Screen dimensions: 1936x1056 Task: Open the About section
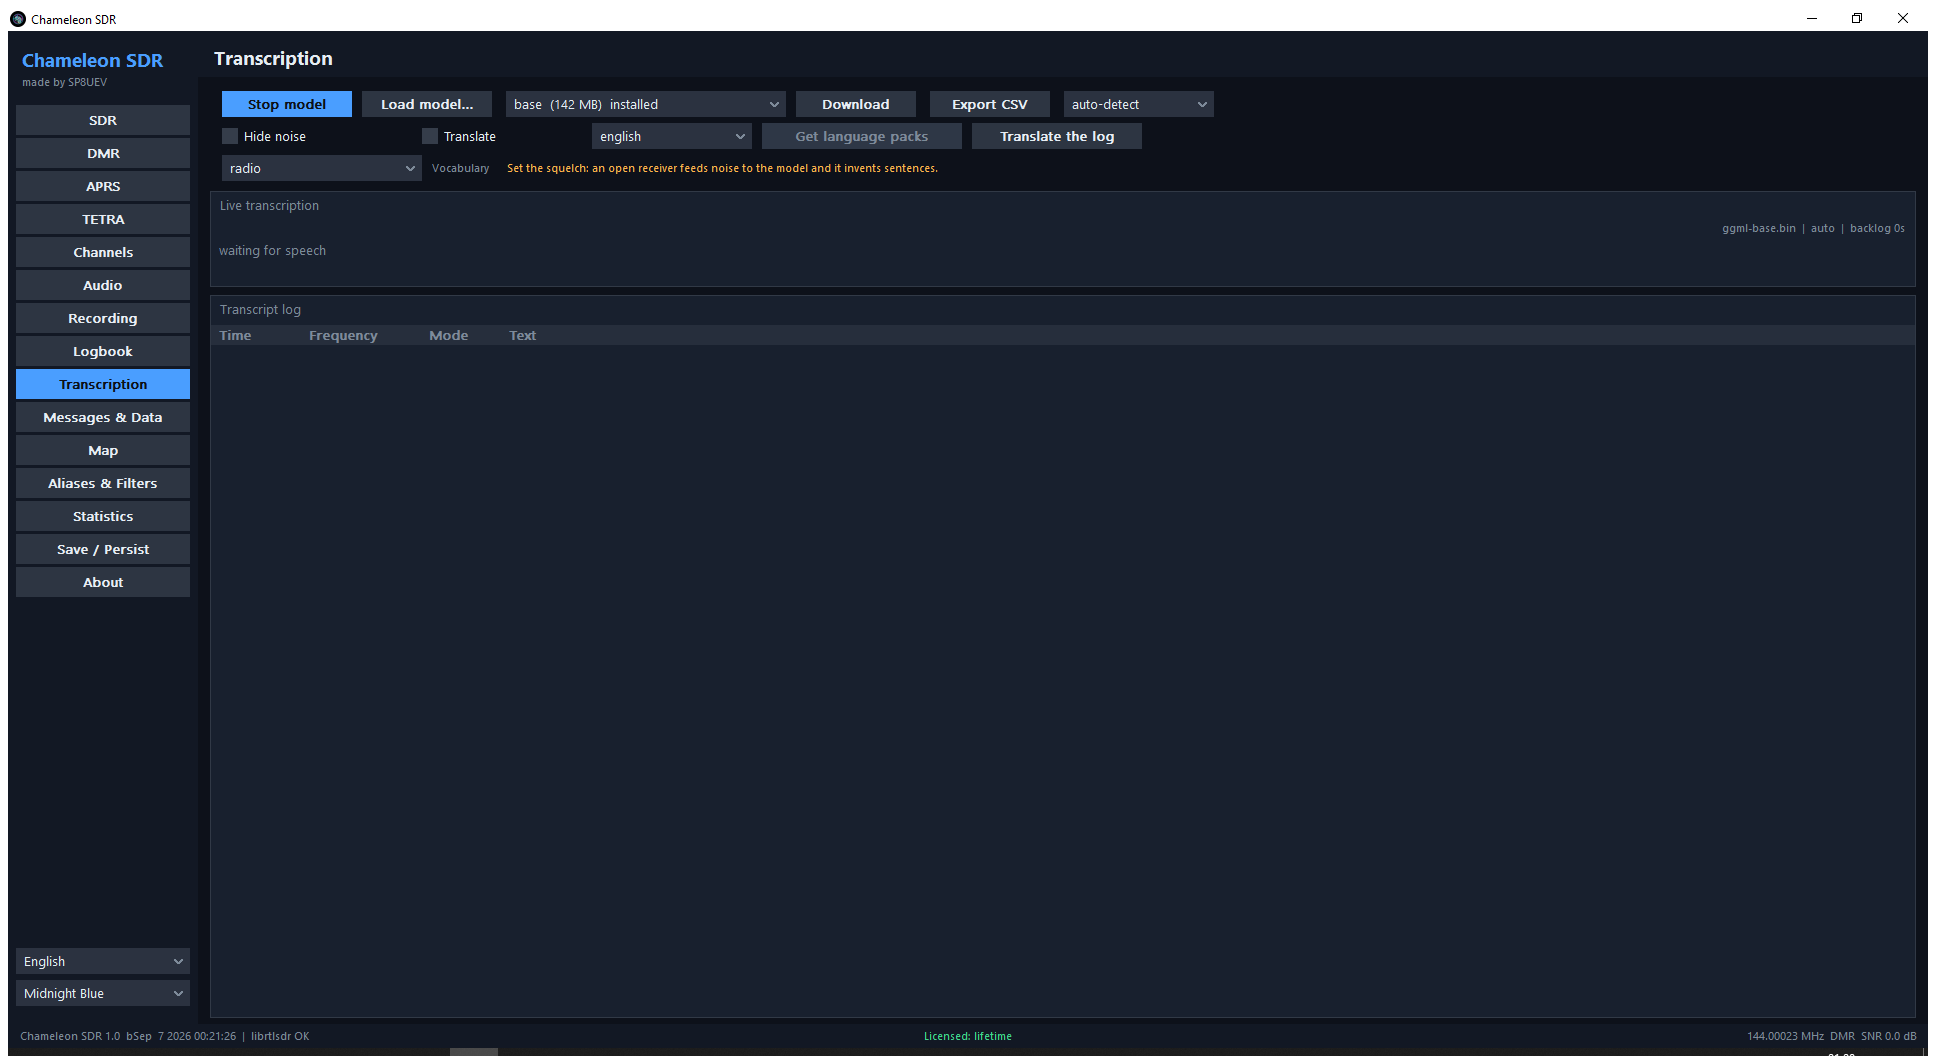click(103, 582)
